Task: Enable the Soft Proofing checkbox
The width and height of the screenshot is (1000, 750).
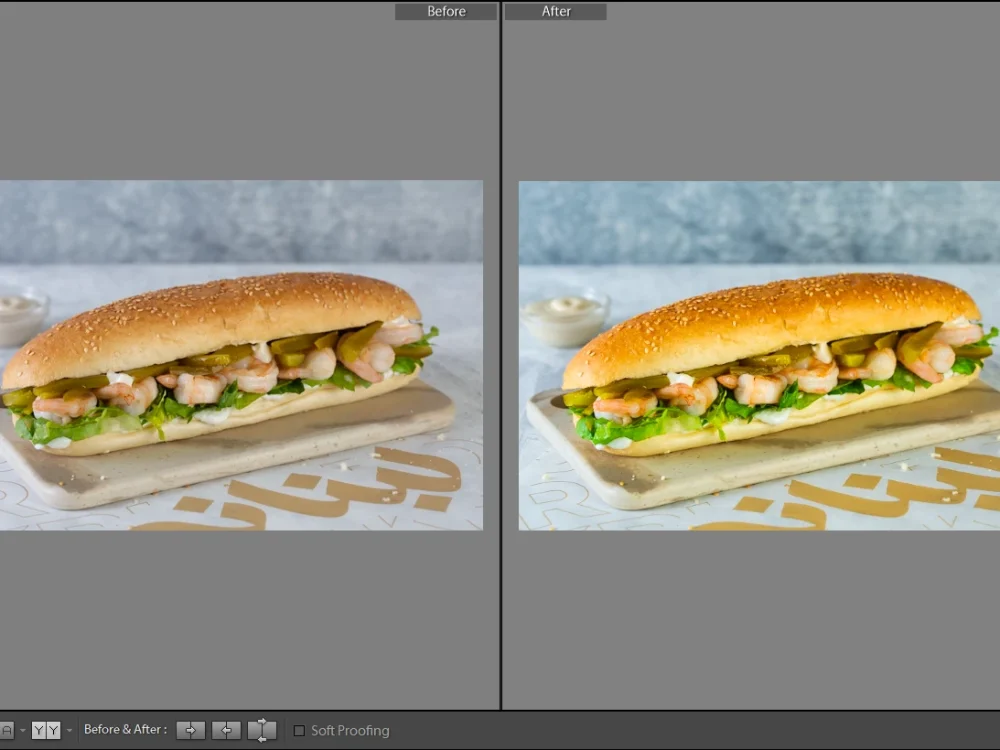Action: [299, 730]
